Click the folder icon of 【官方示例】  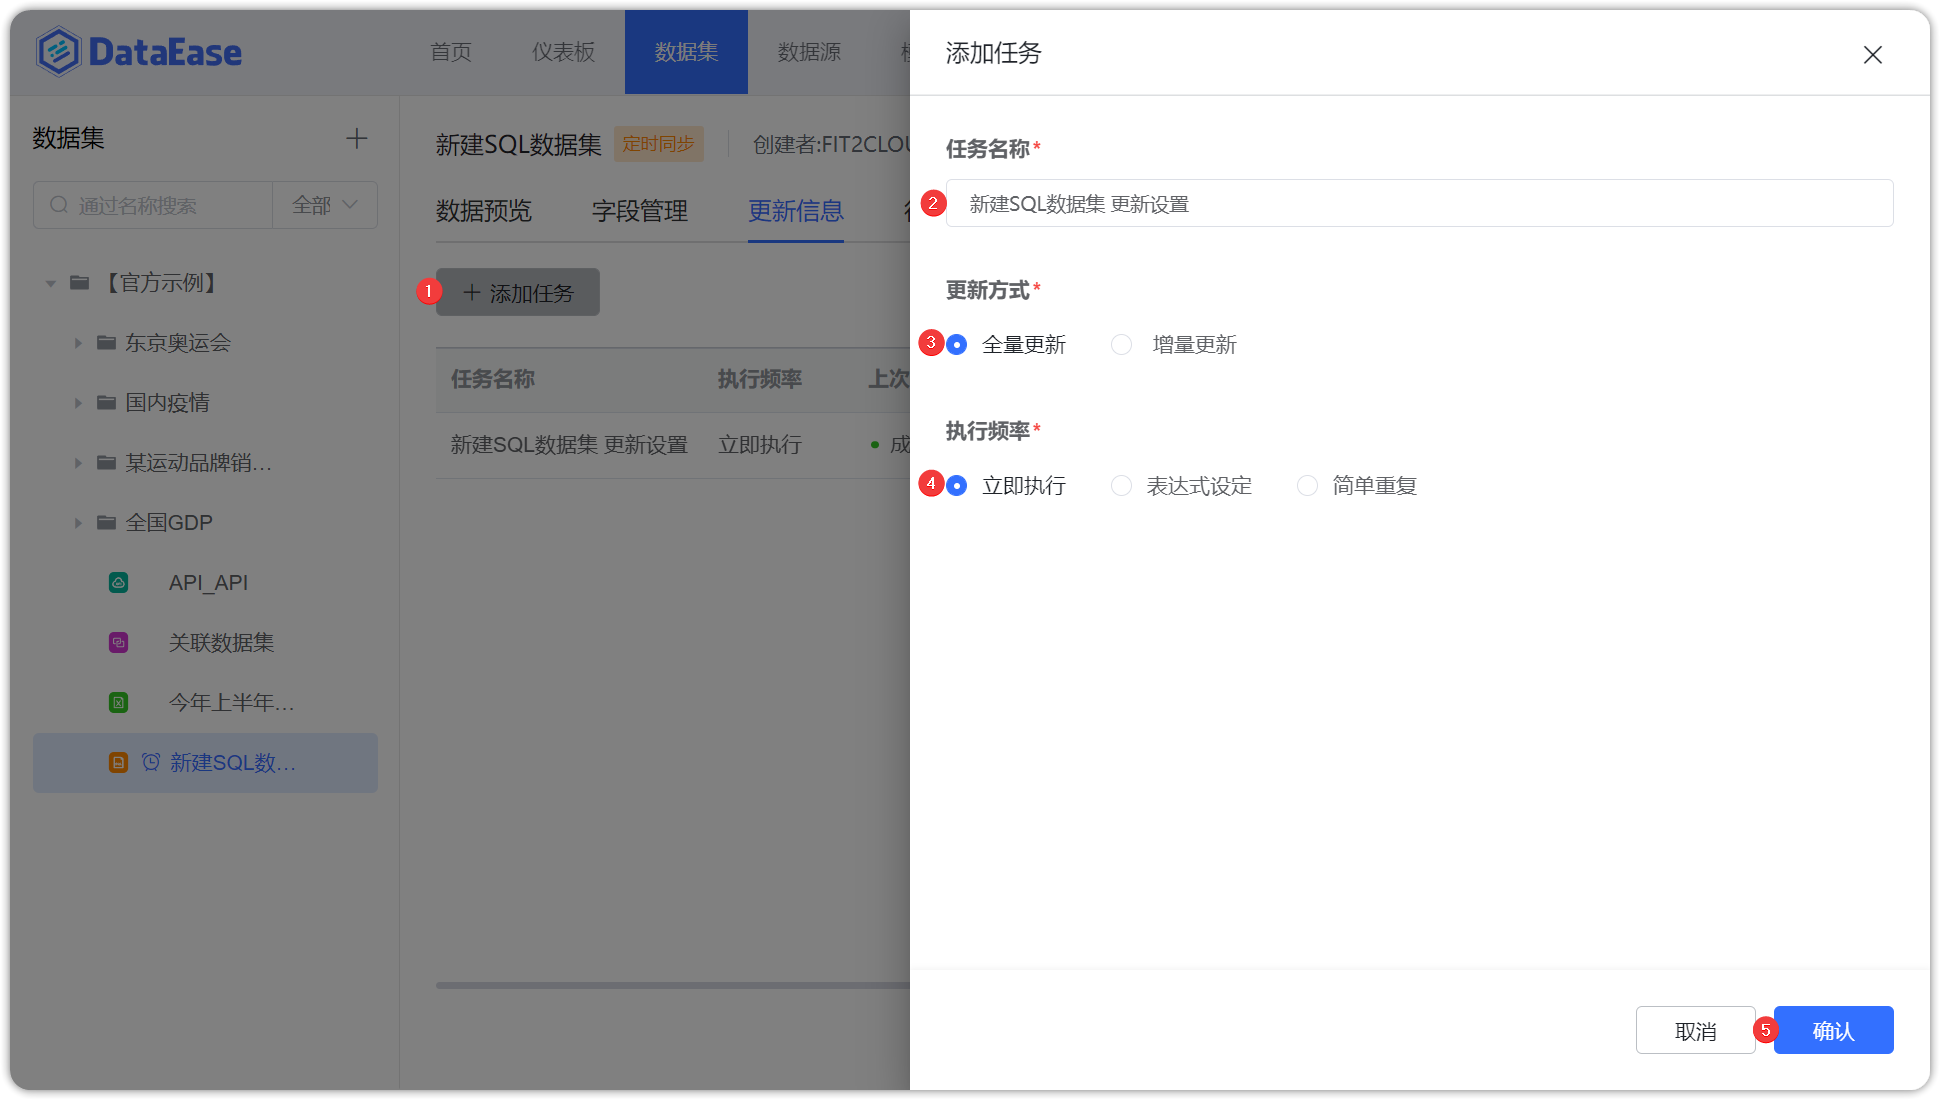click(80, 283)
